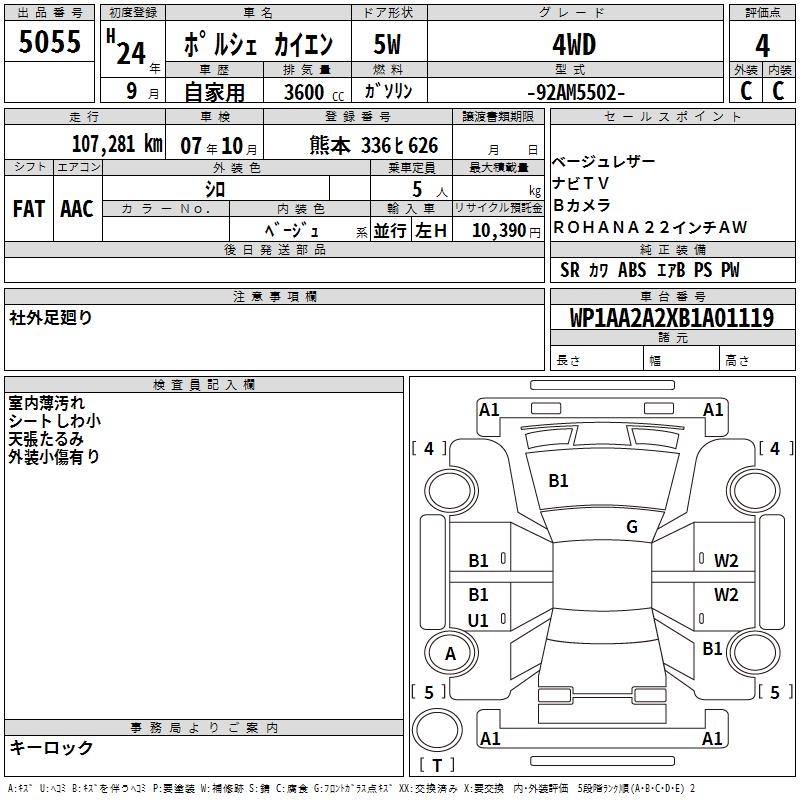
Task: Select PW in genuine equipment row
Action: click(730, 270)
